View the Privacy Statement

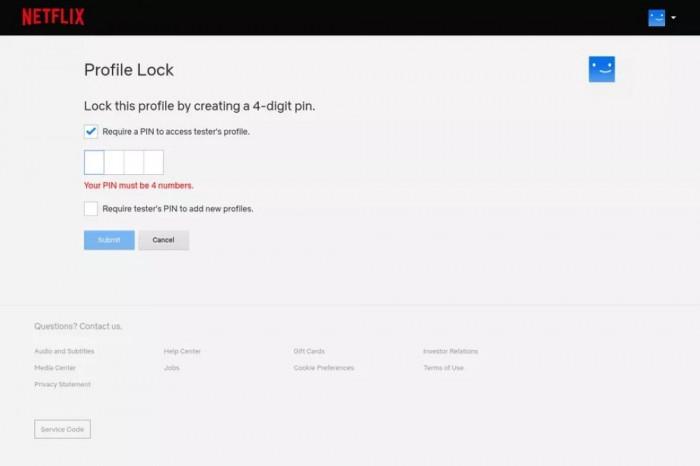coord(62,384)
